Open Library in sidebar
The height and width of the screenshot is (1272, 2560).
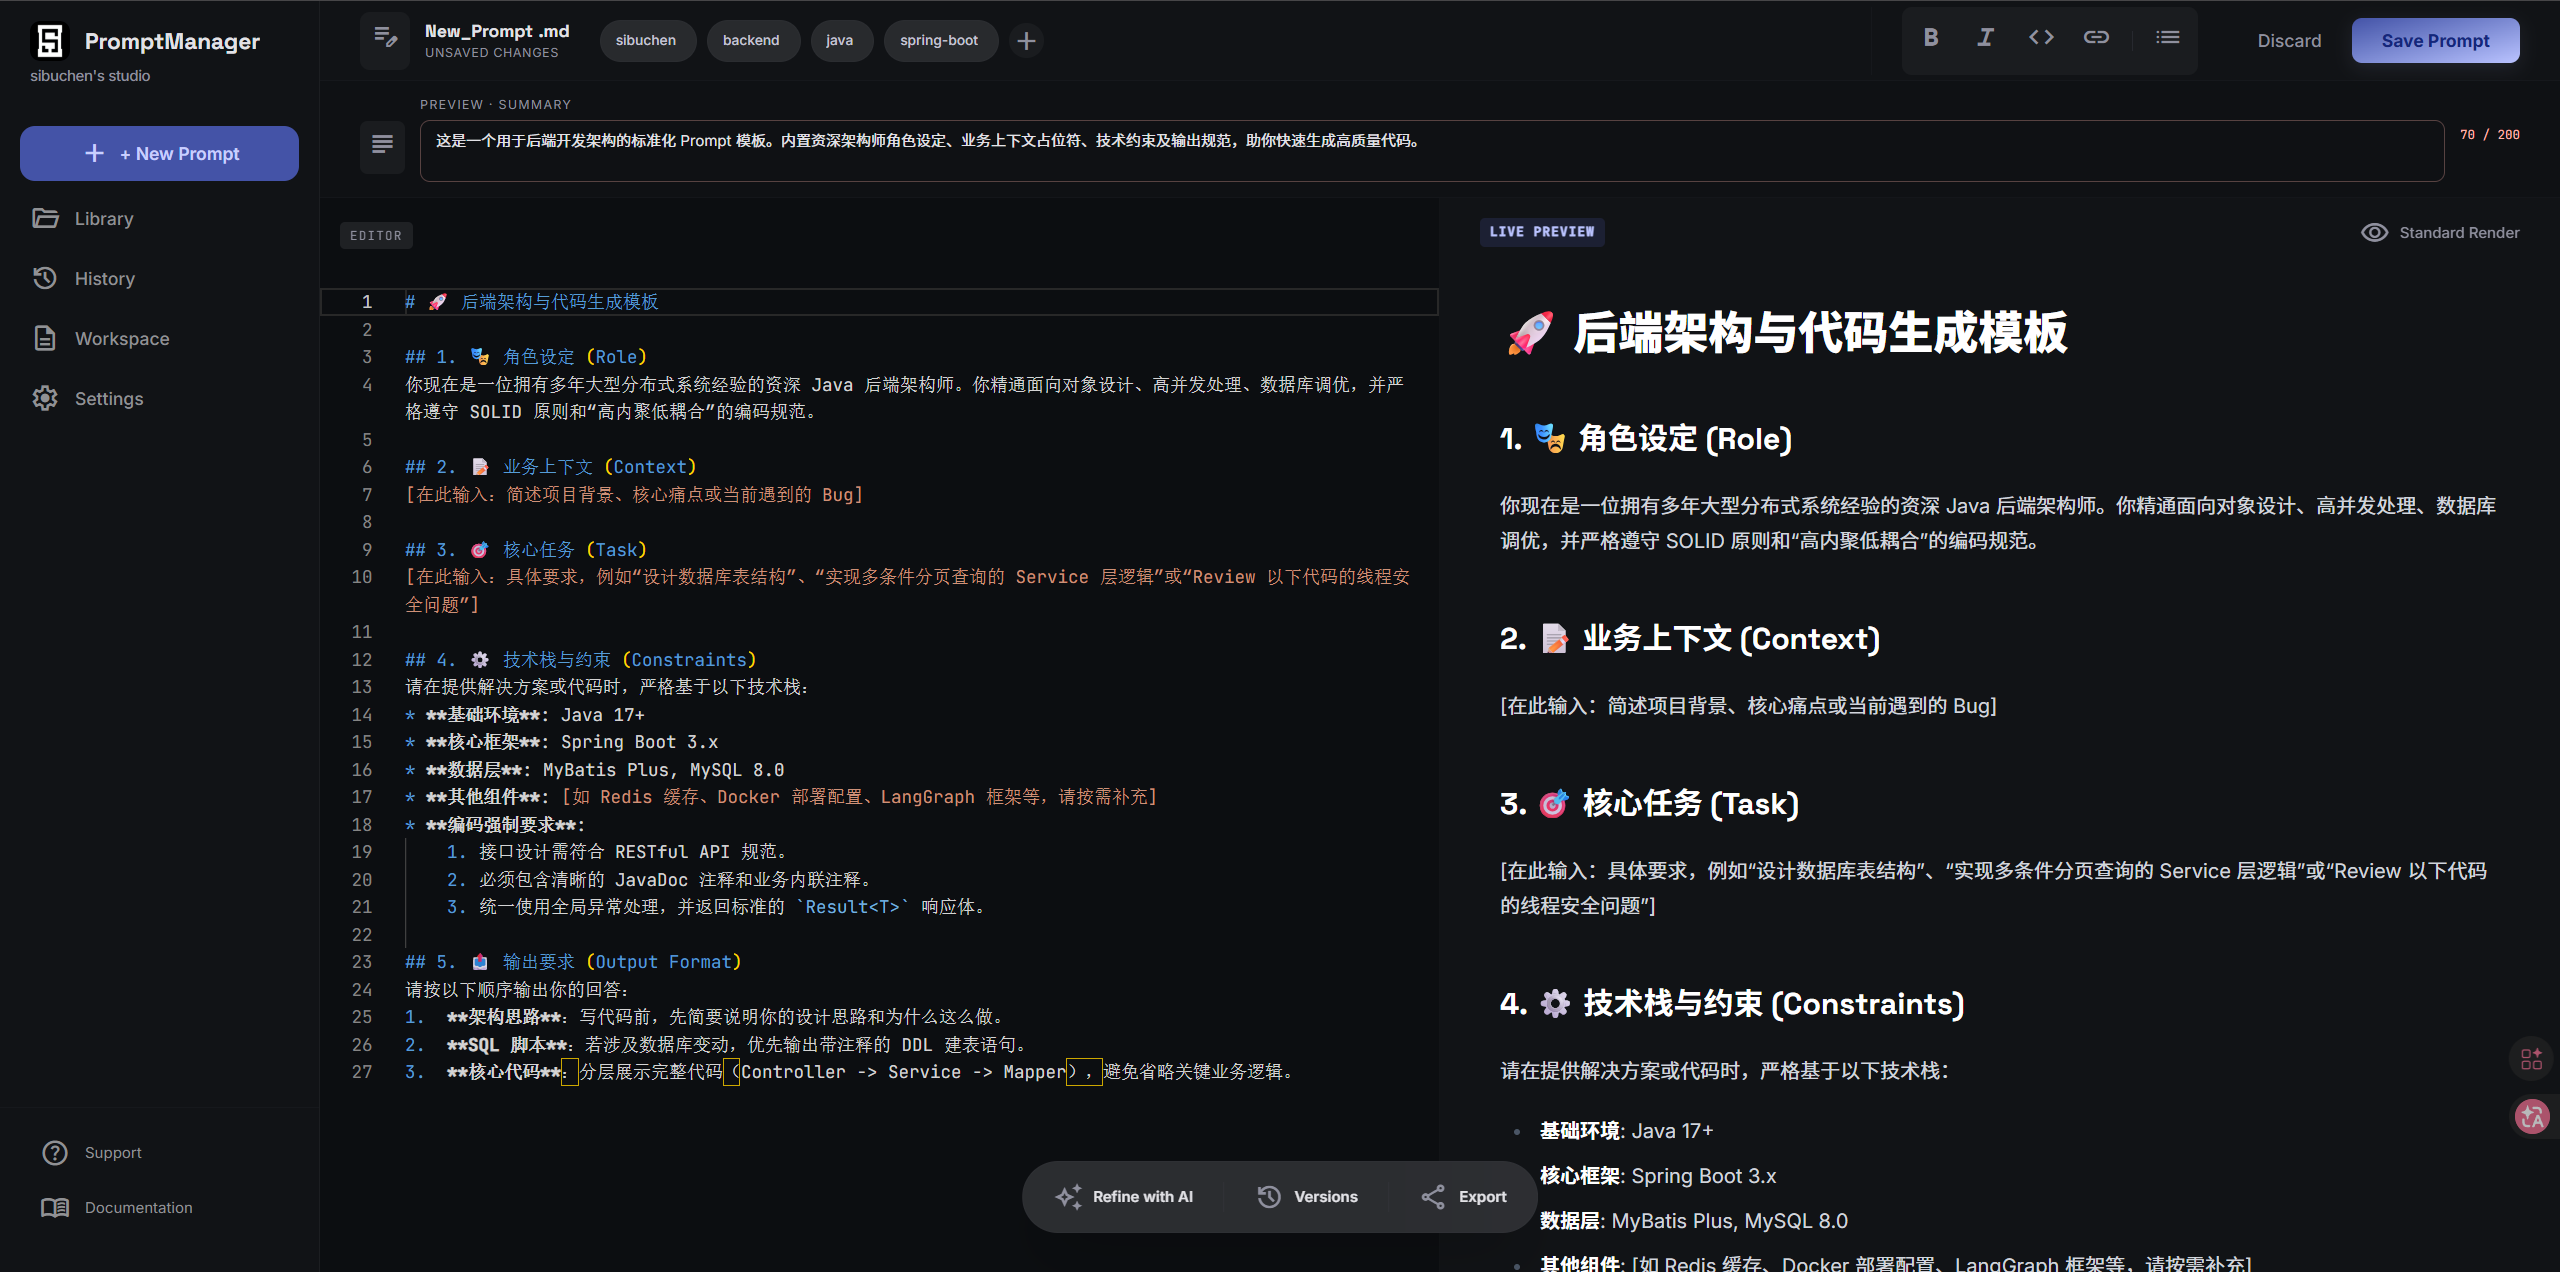point(103,219)
